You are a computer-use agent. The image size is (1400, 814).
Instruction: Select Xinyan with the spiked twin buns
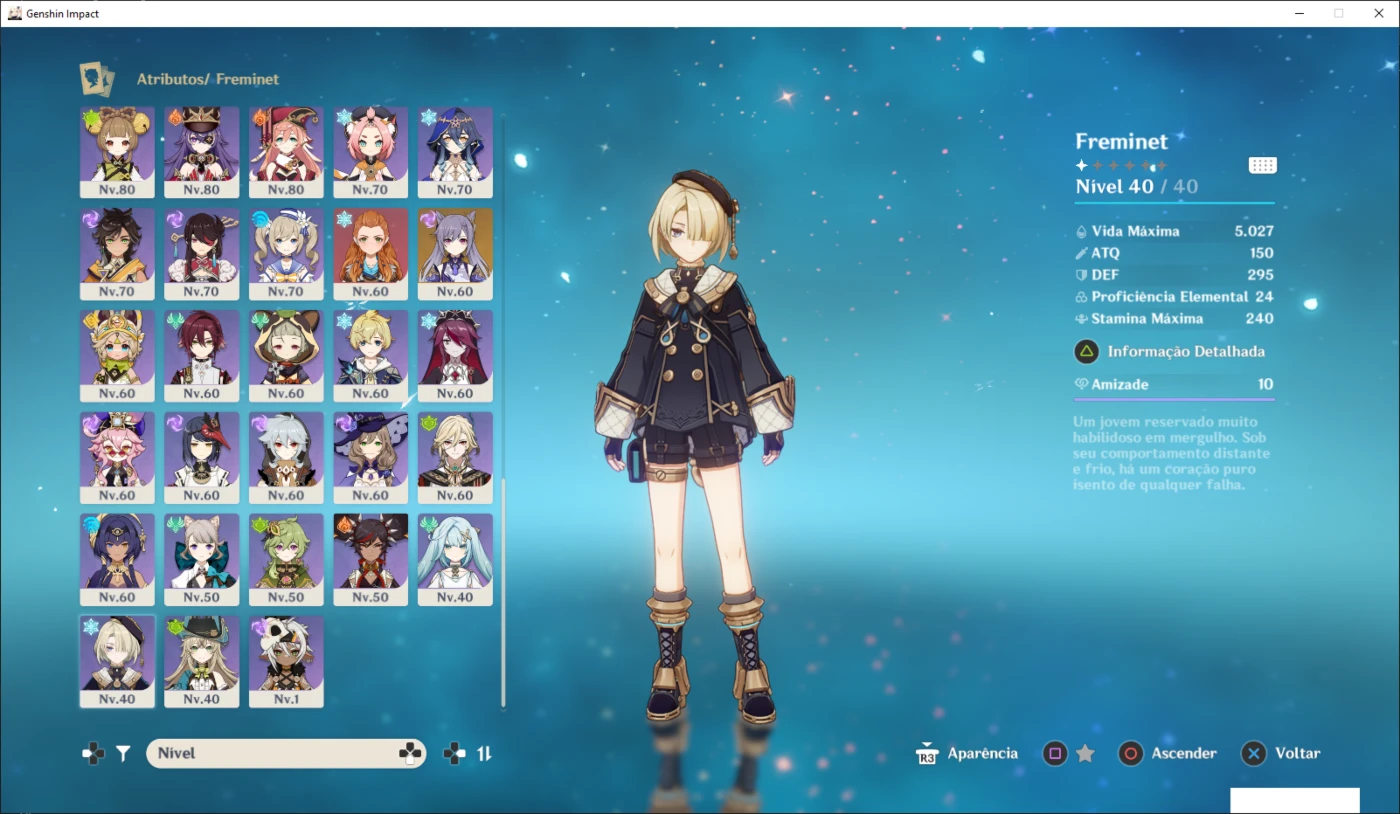click(370, 560)
